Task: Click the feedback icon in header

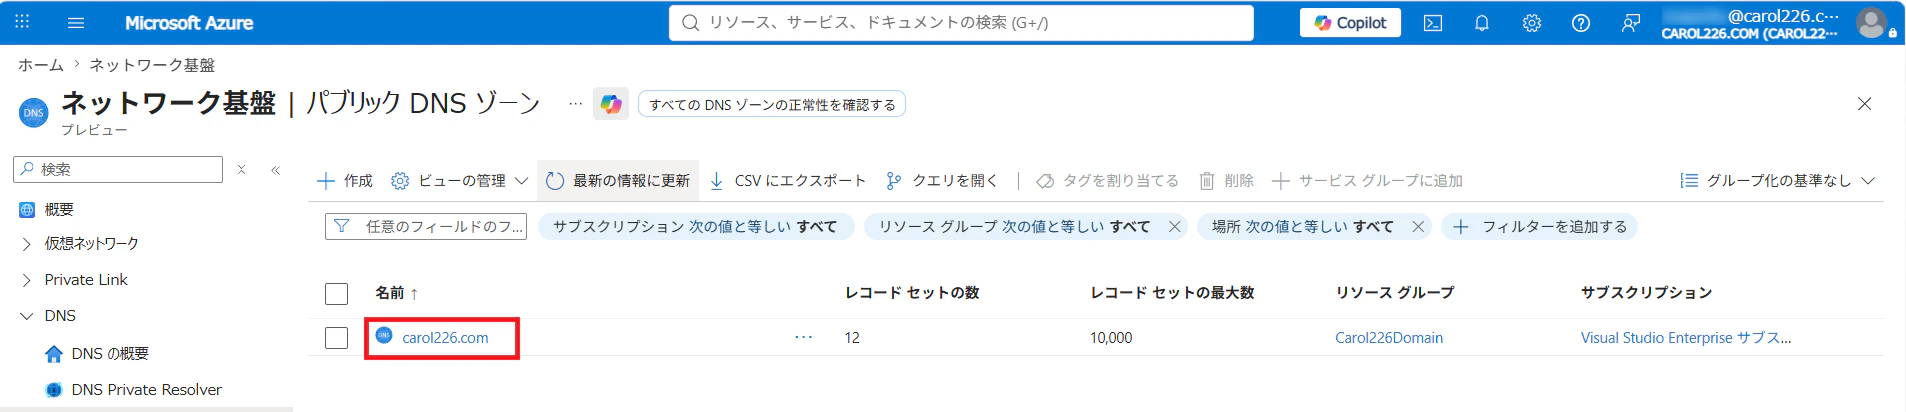Action: click(x=1630, y=23)
